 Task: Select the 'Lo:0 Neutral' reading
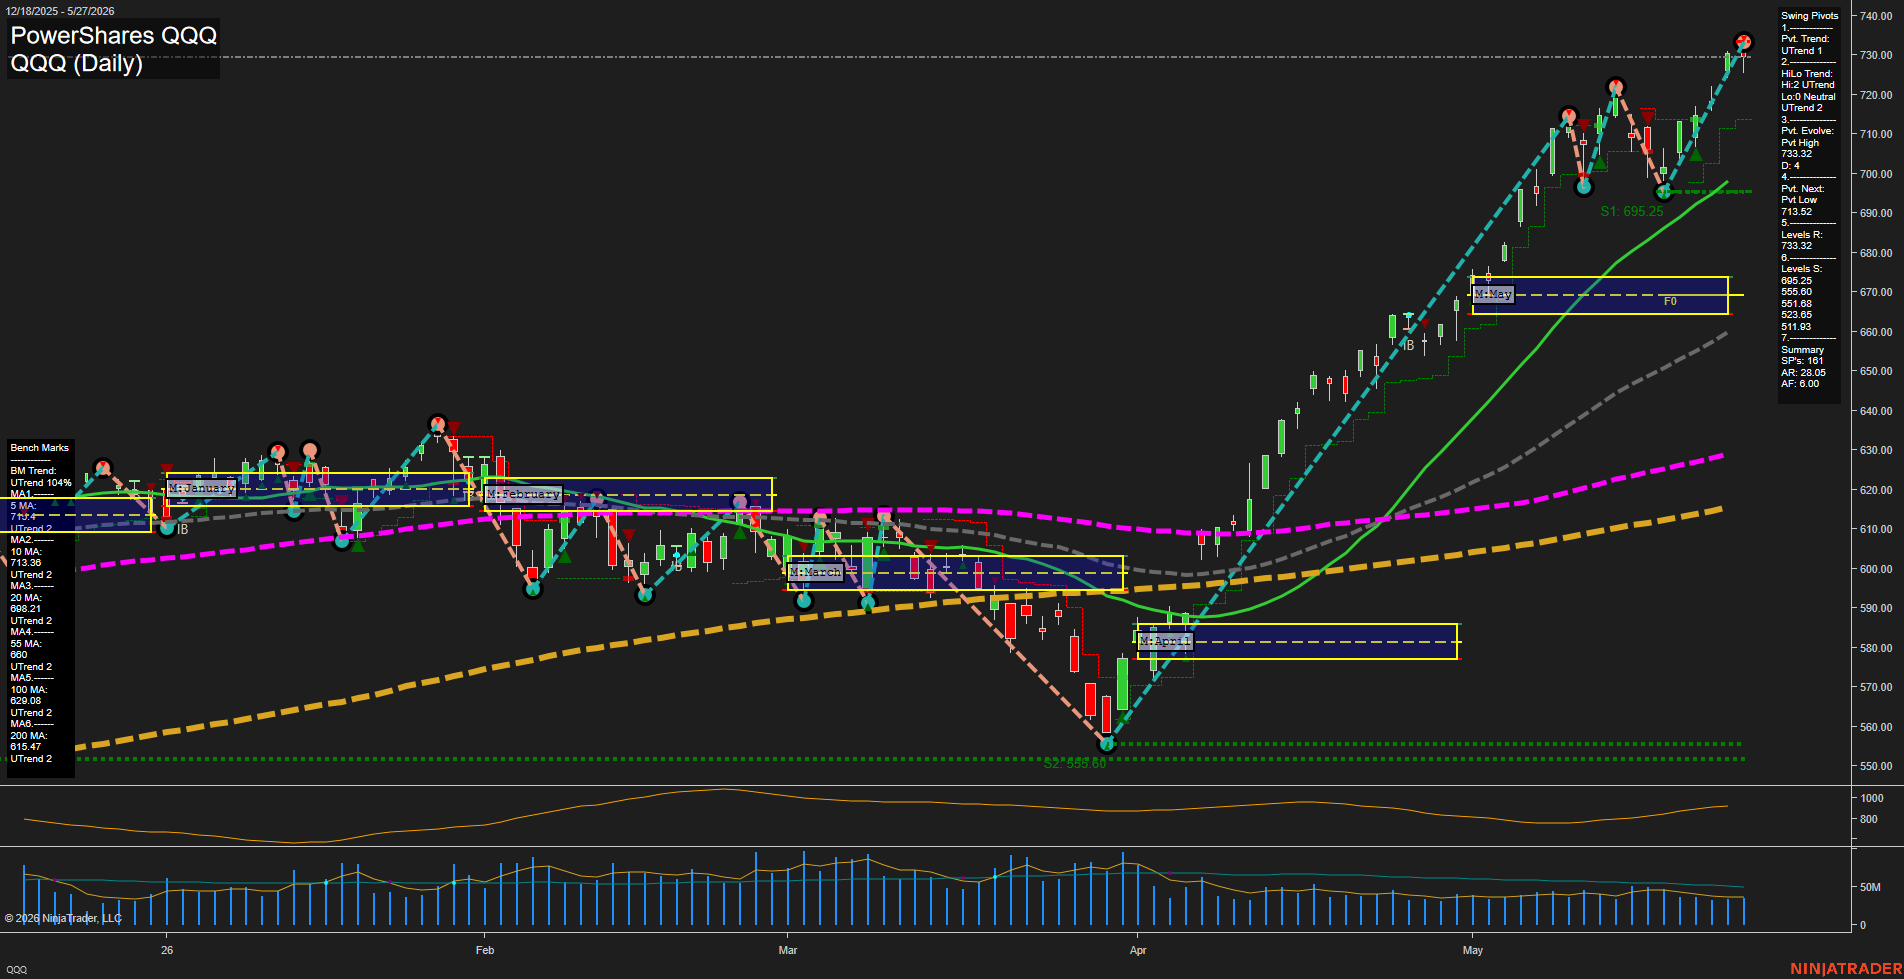pos(1808,97)
